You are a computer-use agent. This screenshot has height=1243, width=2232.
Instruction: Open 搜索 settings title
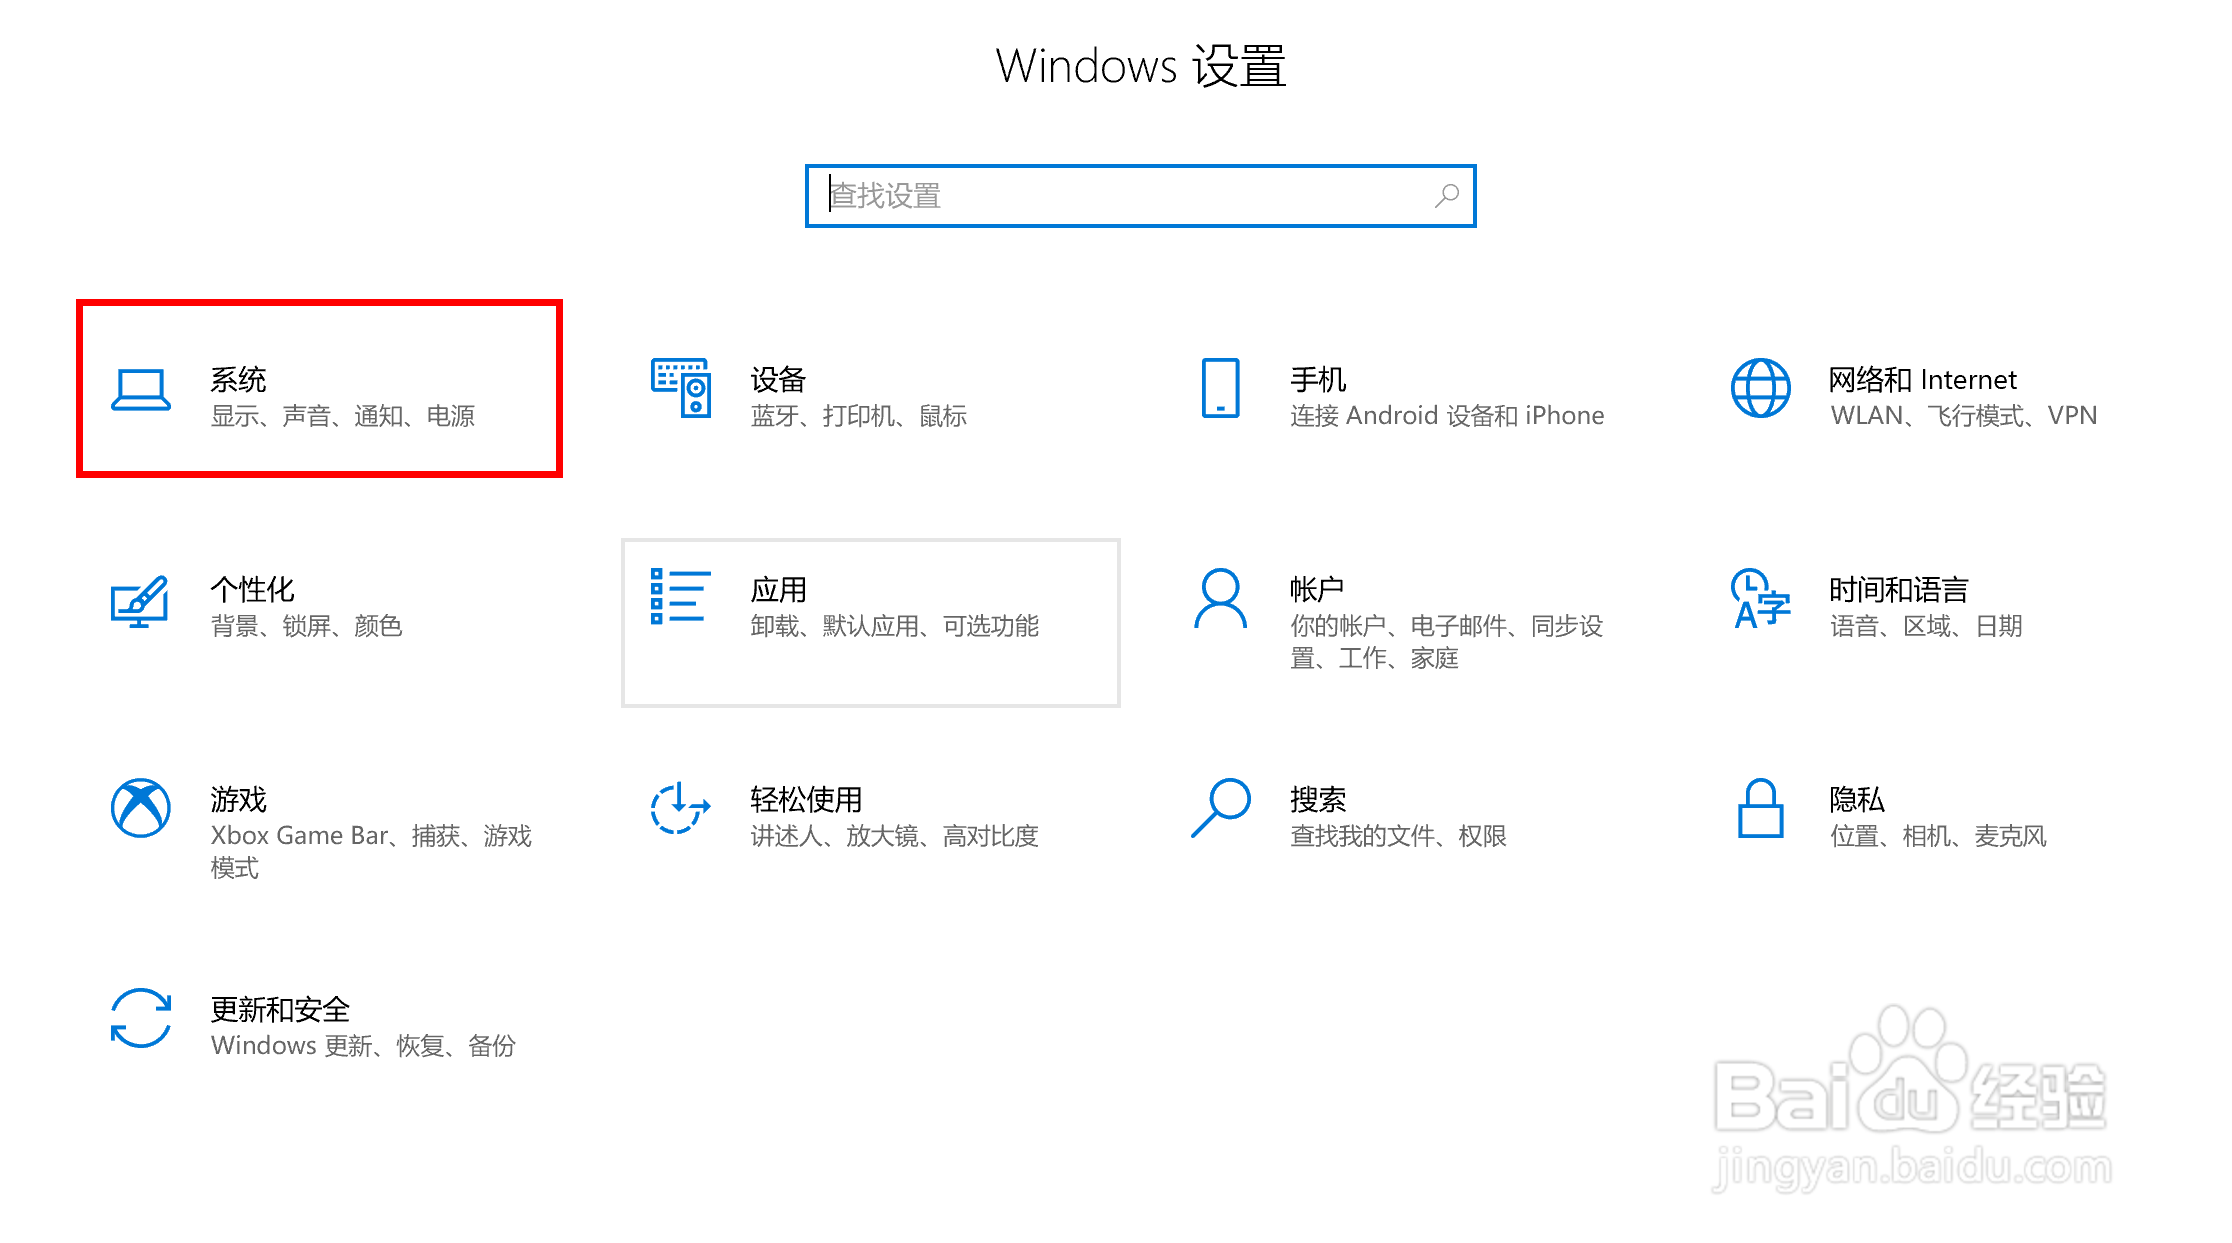click(1318, 800)
